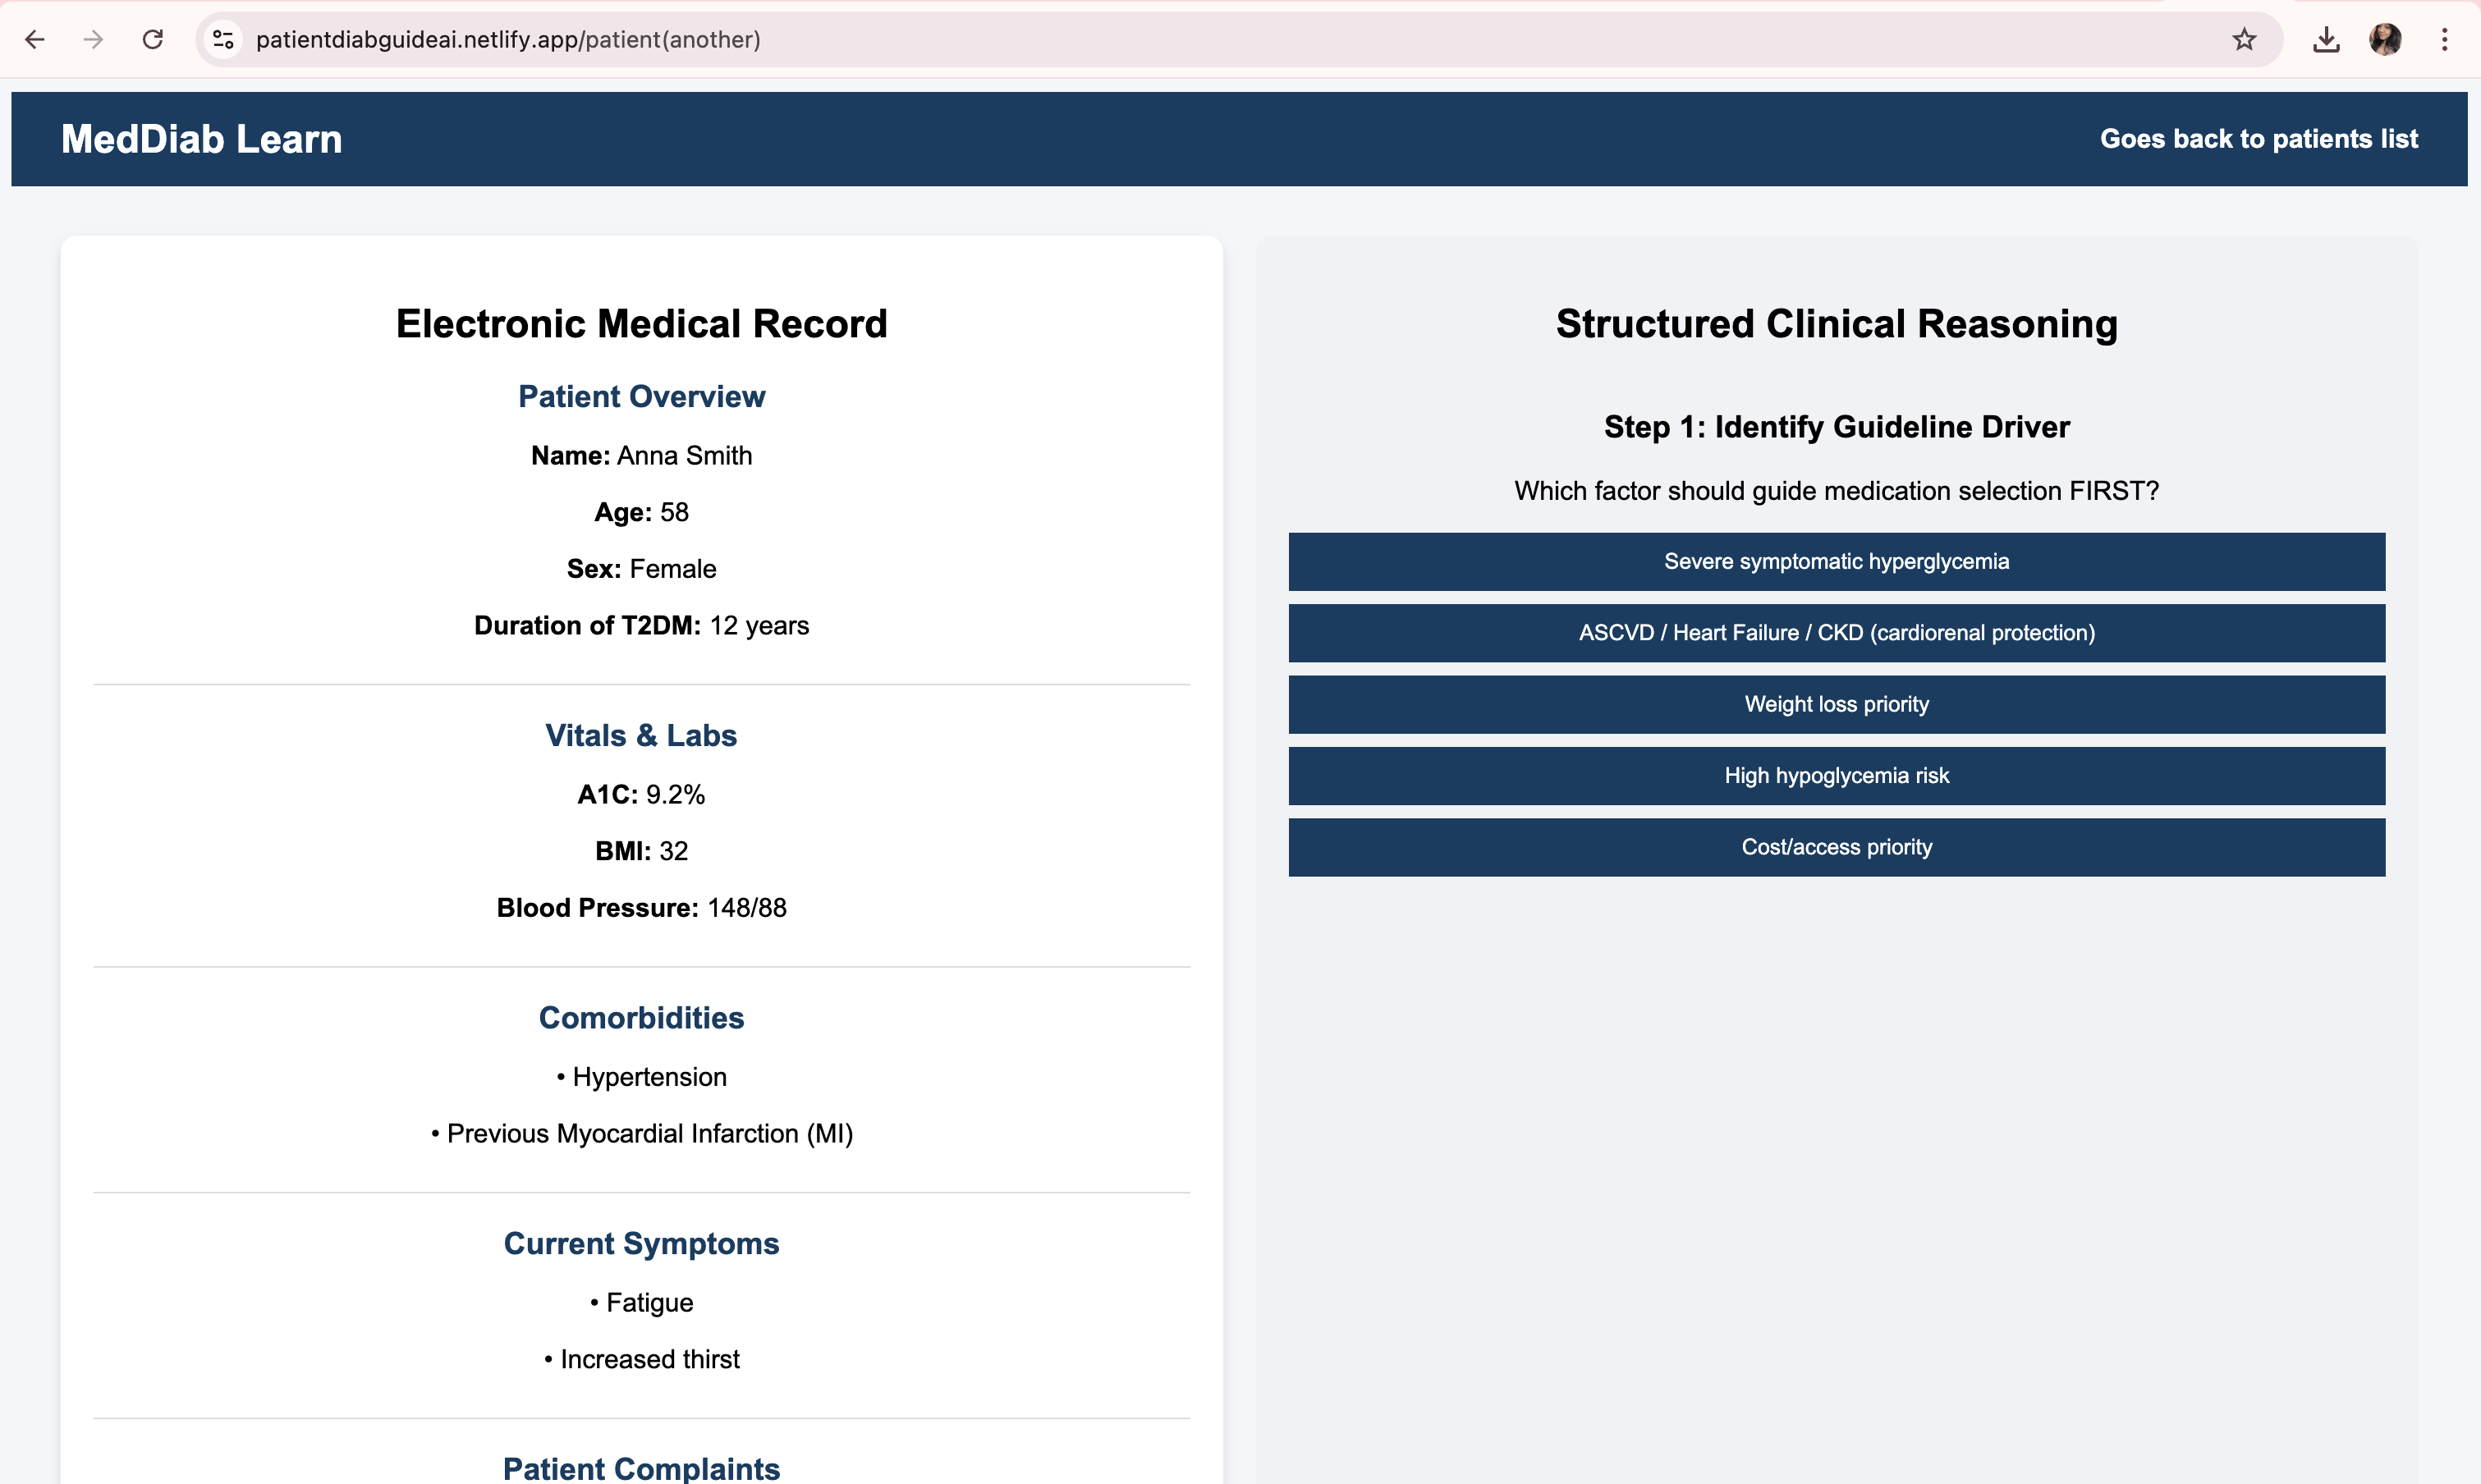This screenshot has height=1484, width=2481.
Task: Open the Chrome three-dot menu
Action: (2444, 39)
